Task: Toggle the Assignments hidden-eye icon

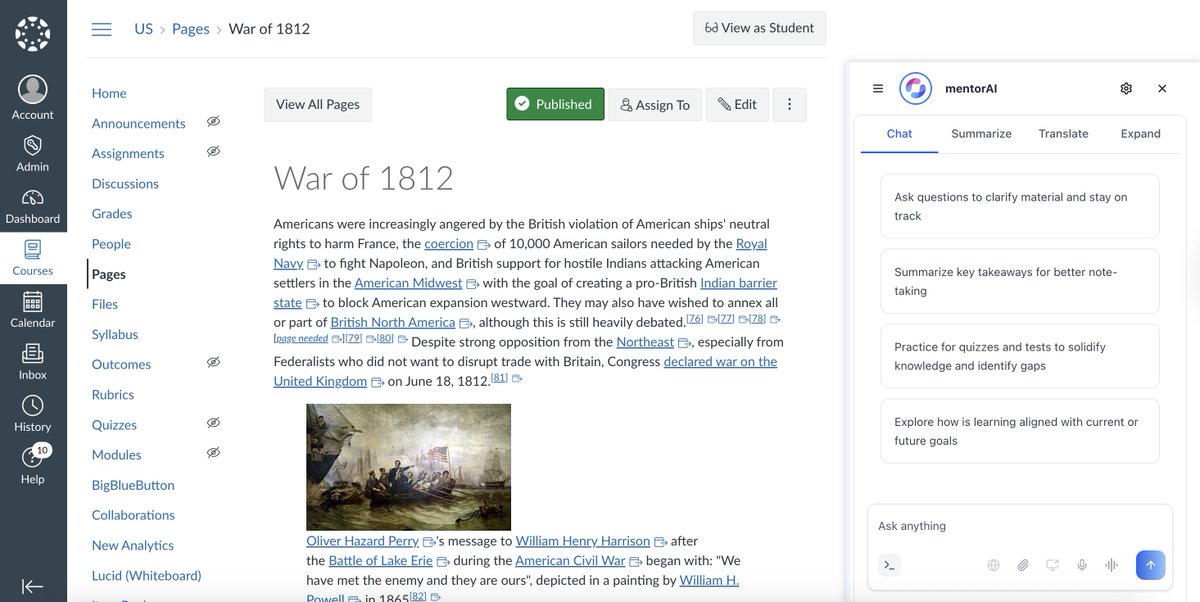Action: pyautogui.click(x=213, y=152)
